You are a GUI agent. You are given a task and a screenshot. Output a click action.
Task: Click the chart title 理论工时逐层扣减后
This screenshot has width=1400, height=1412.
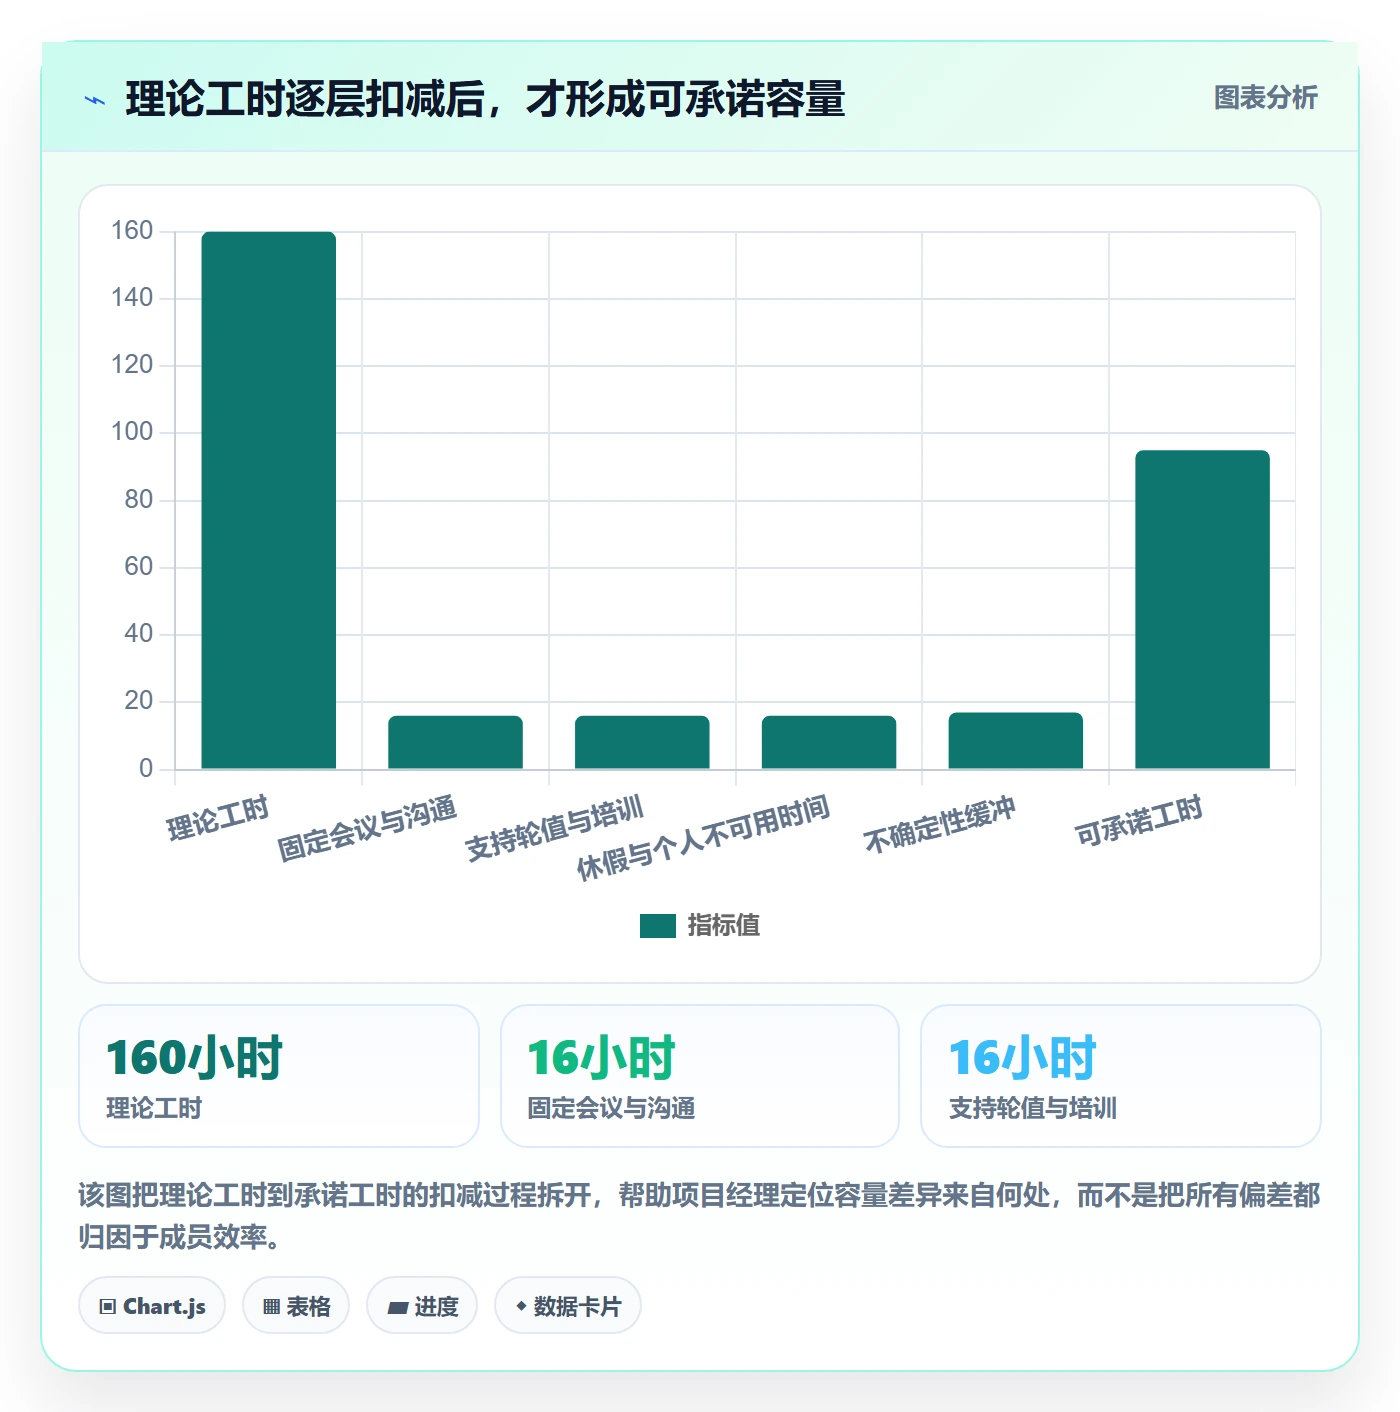[485, 99]
